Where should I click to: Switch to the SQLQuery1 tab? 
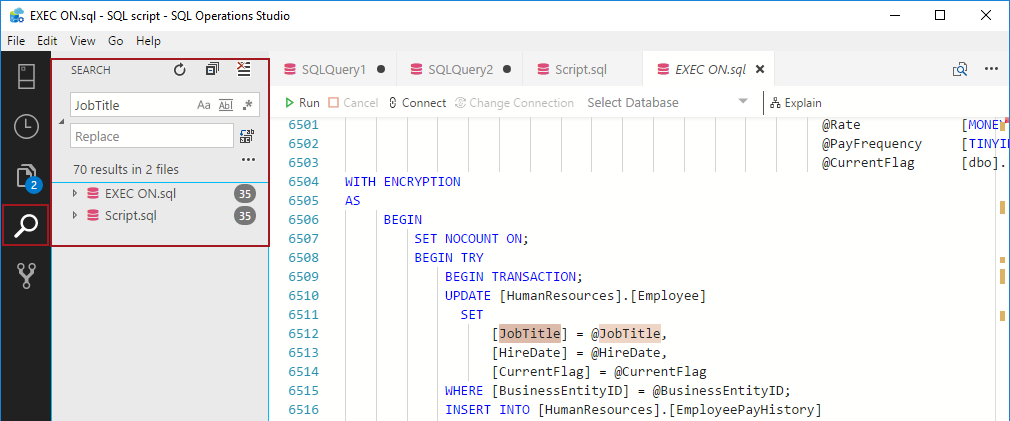coord(333,70)
